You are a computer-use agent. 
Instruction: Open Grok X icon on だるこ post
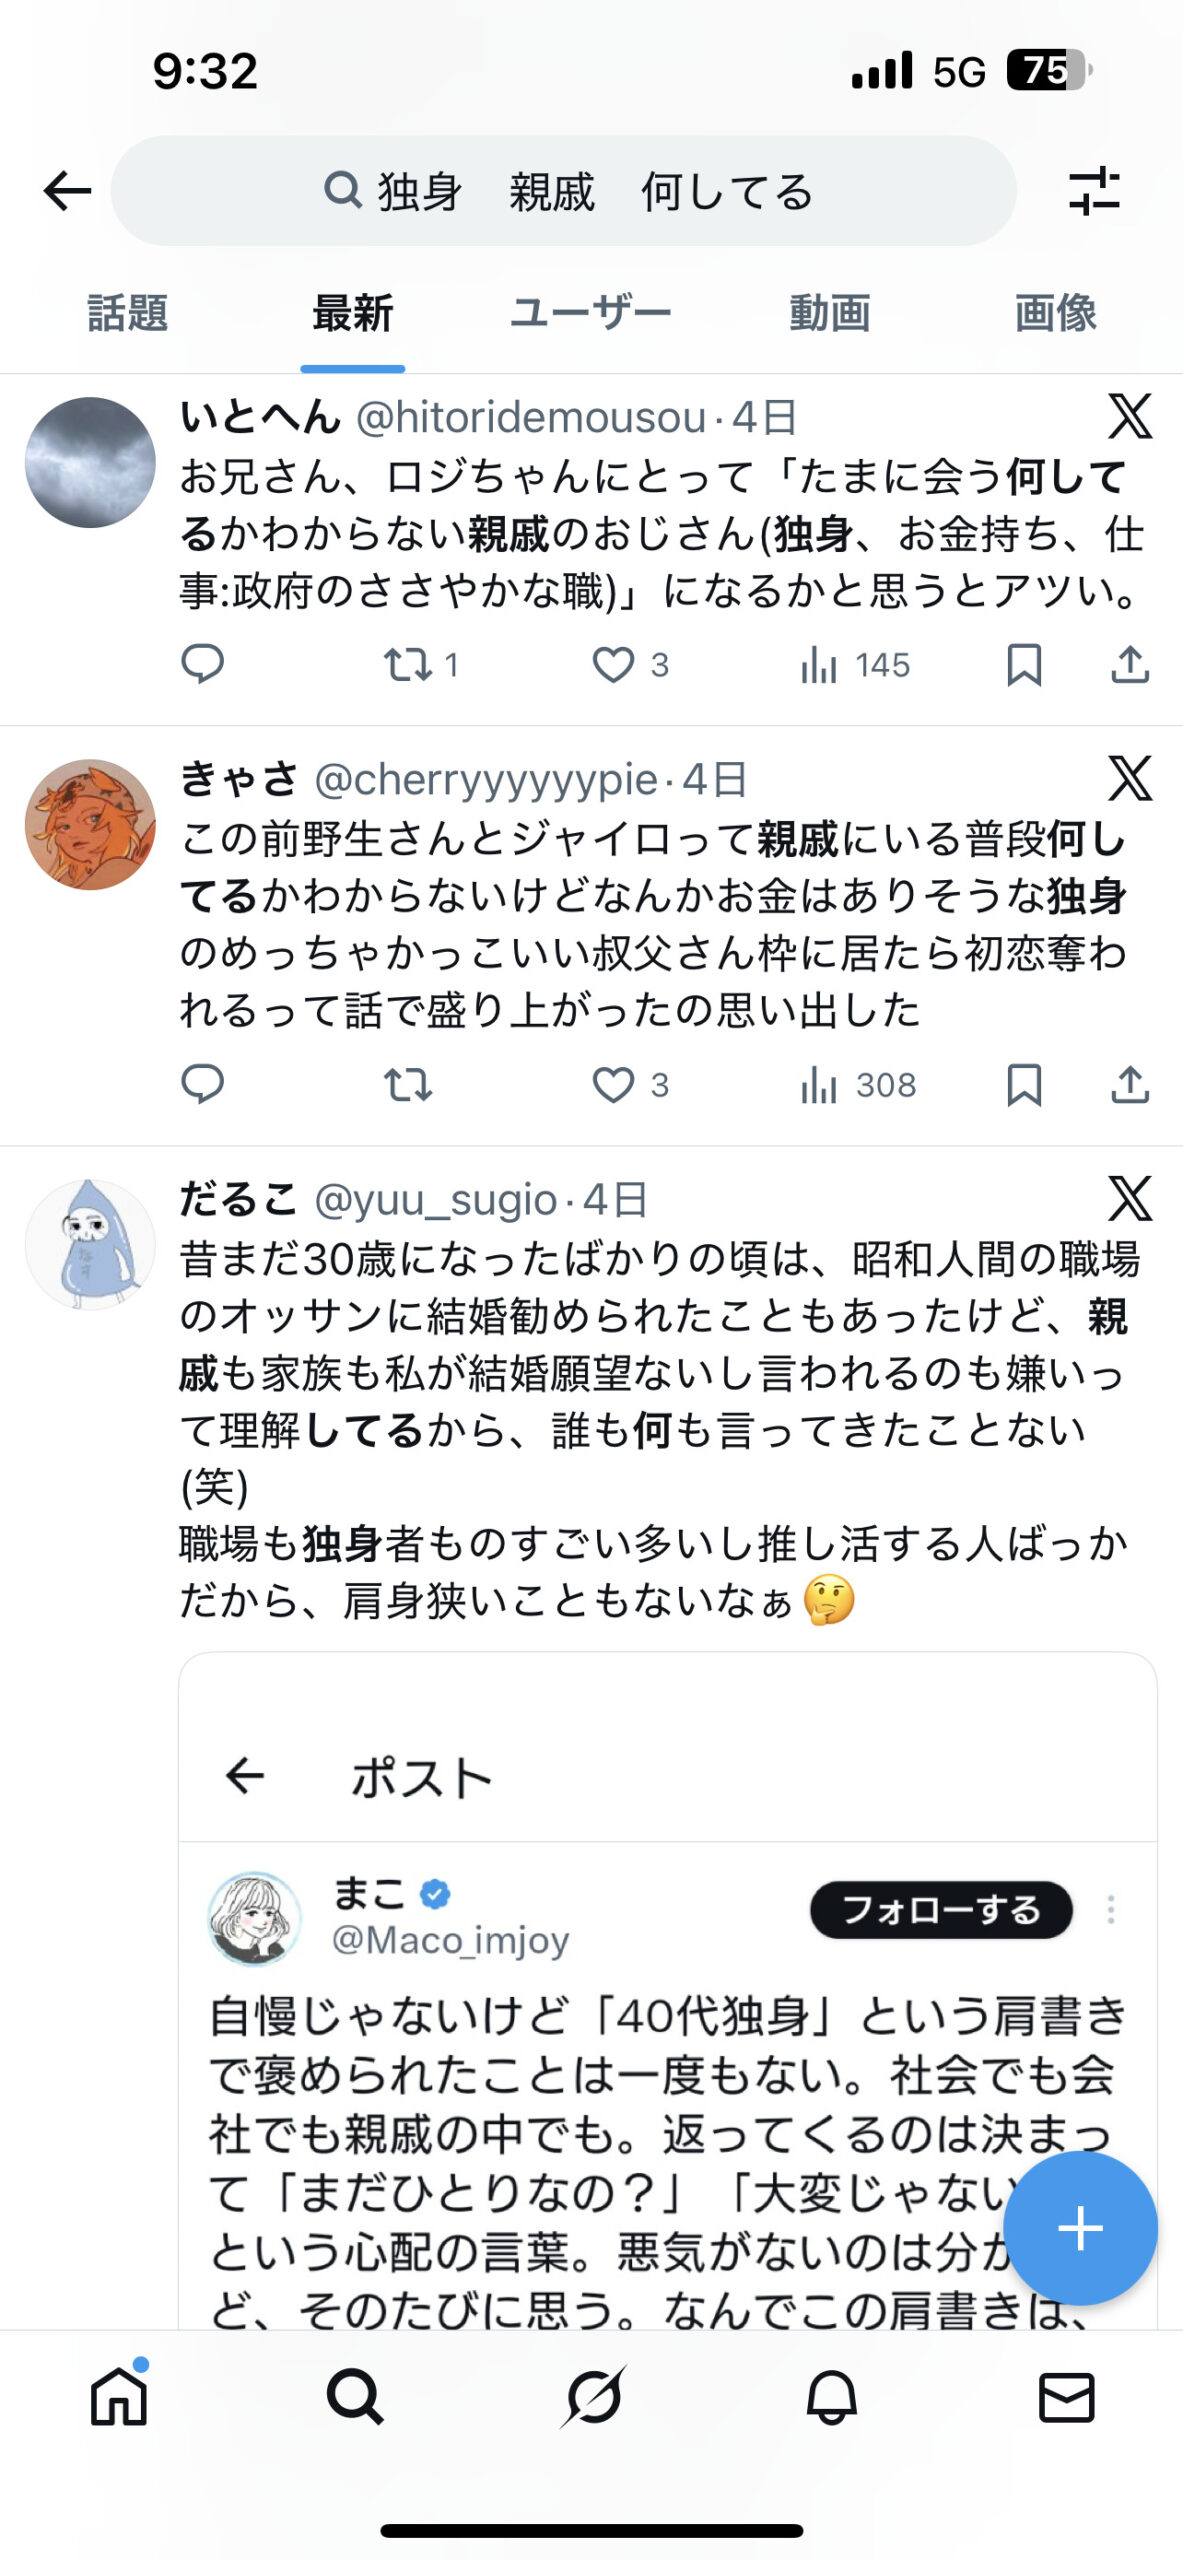pos(1130,1199)
